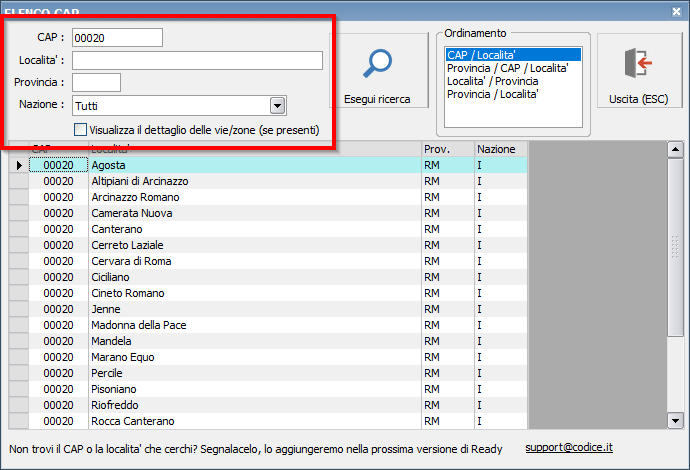Click the CAP input field

[x=117, y=37]
